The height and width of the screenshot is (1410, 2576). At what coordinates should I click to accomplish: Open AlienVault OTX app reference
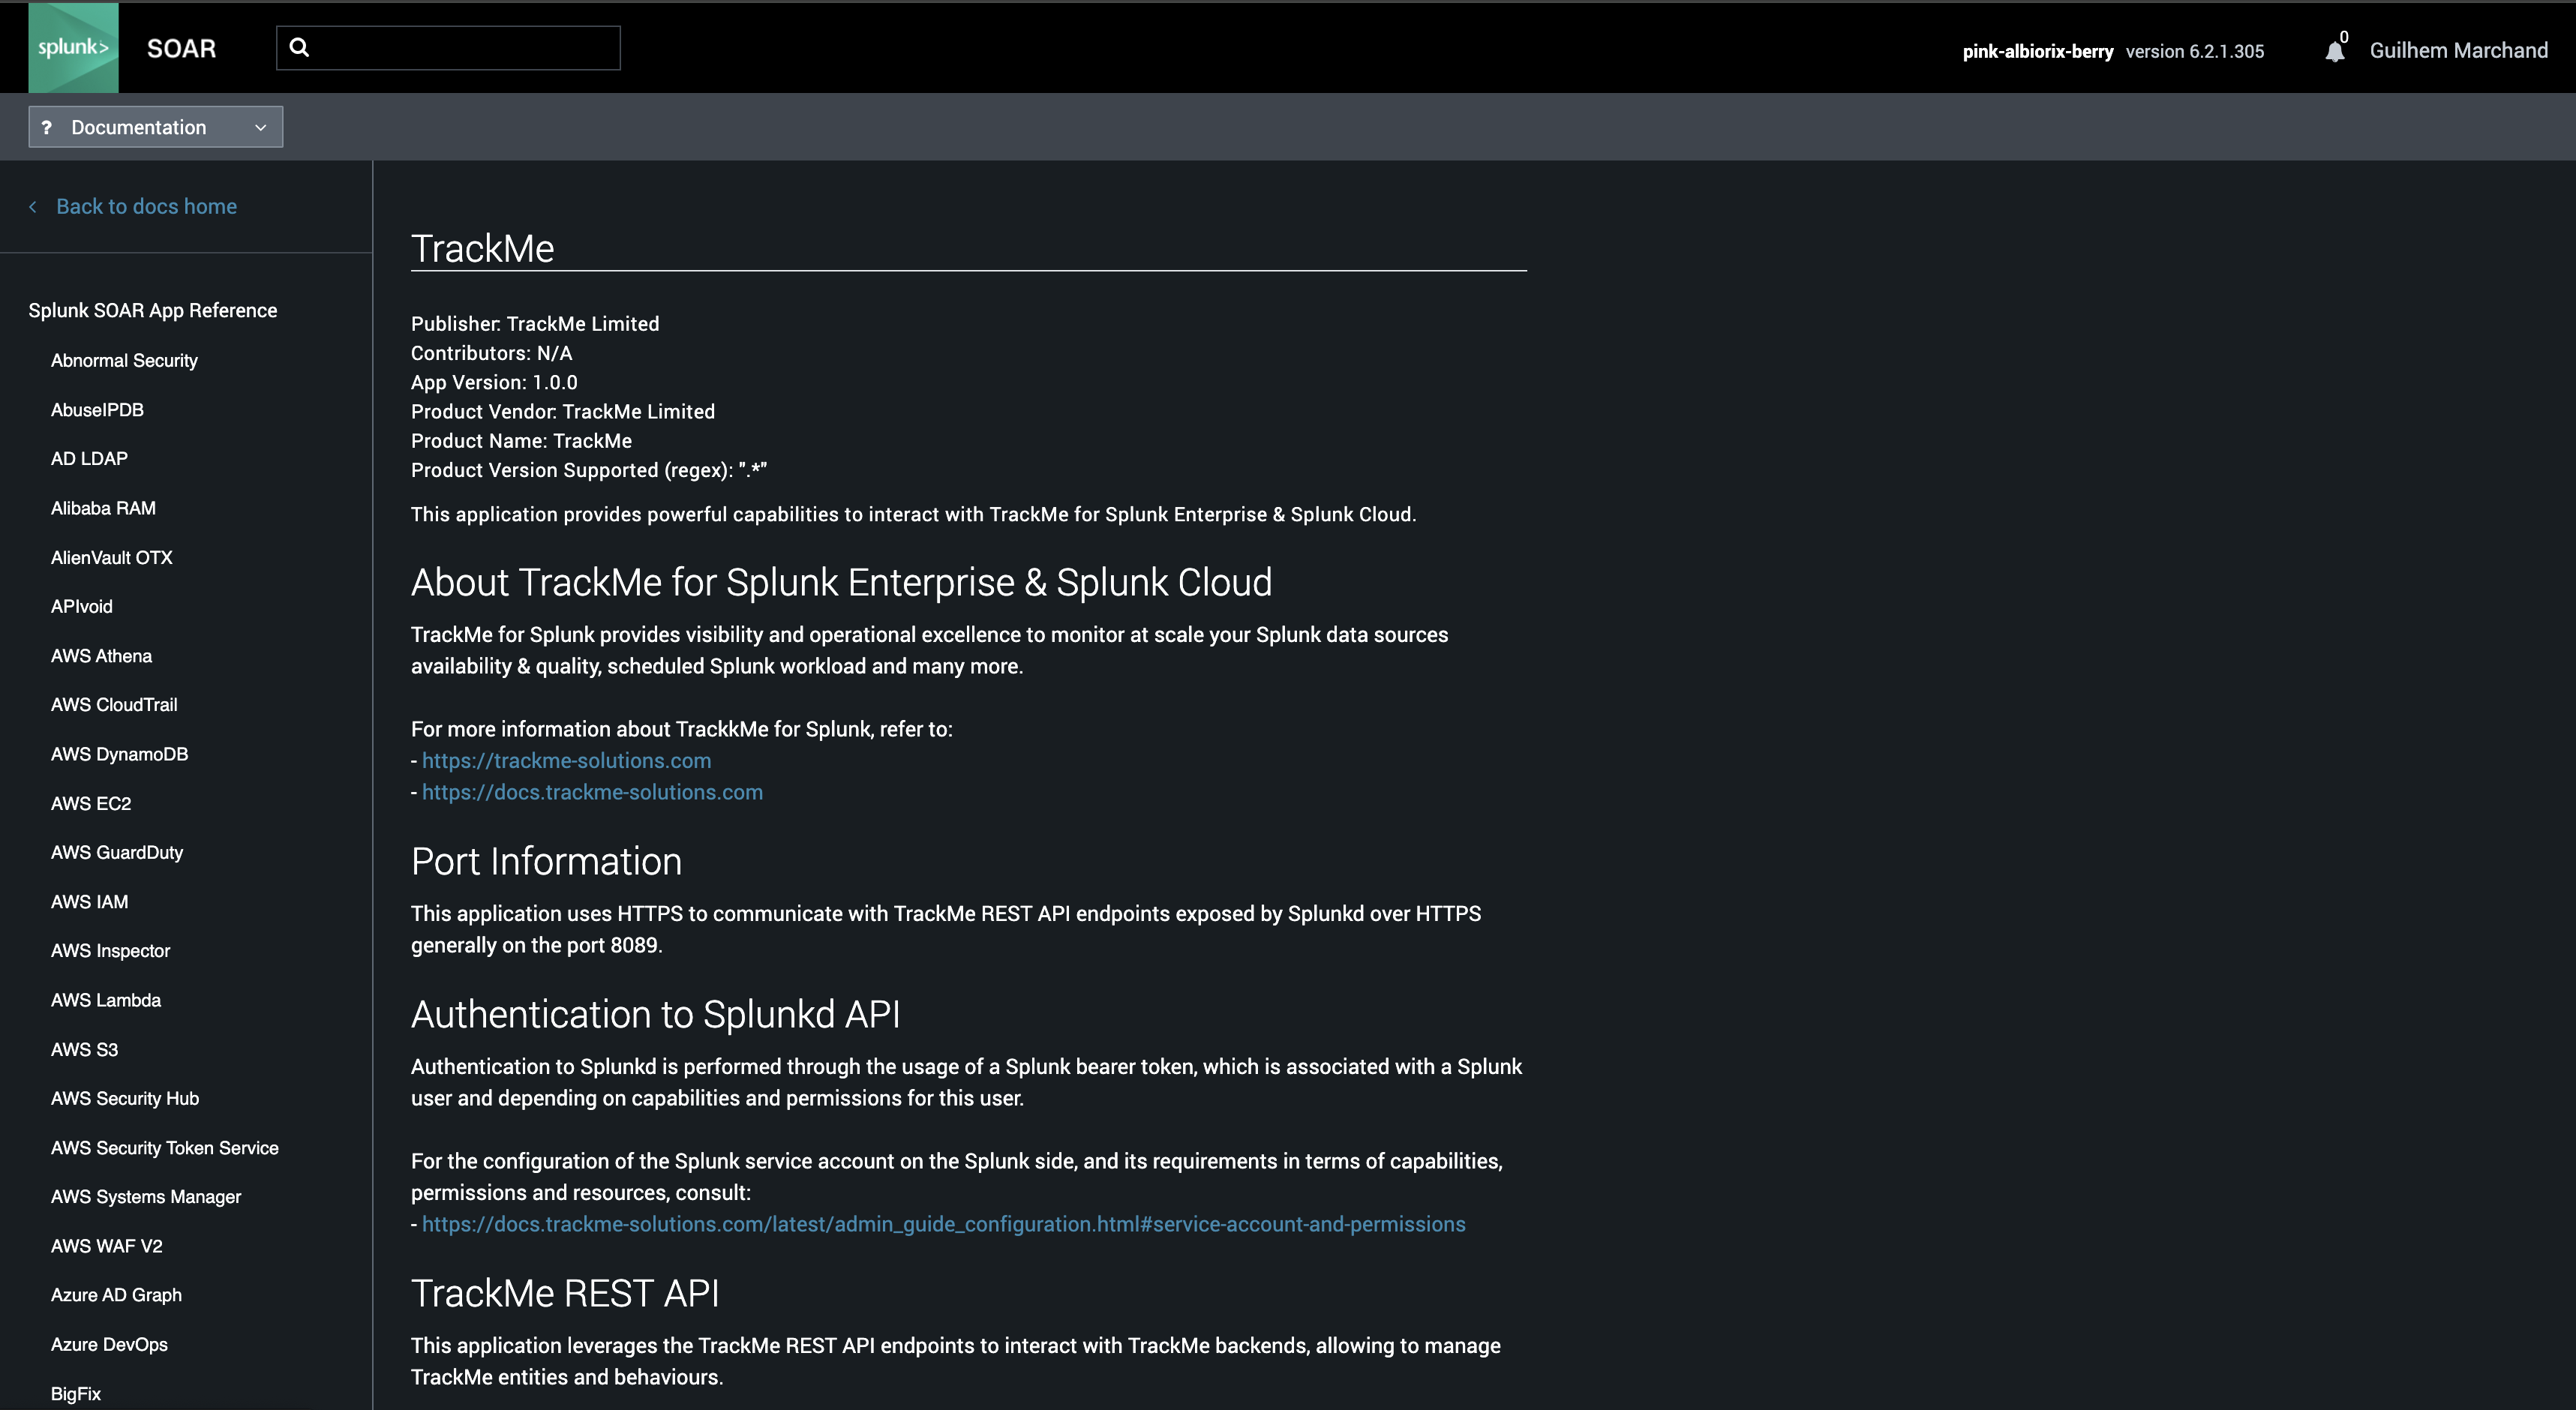(111, 557)
